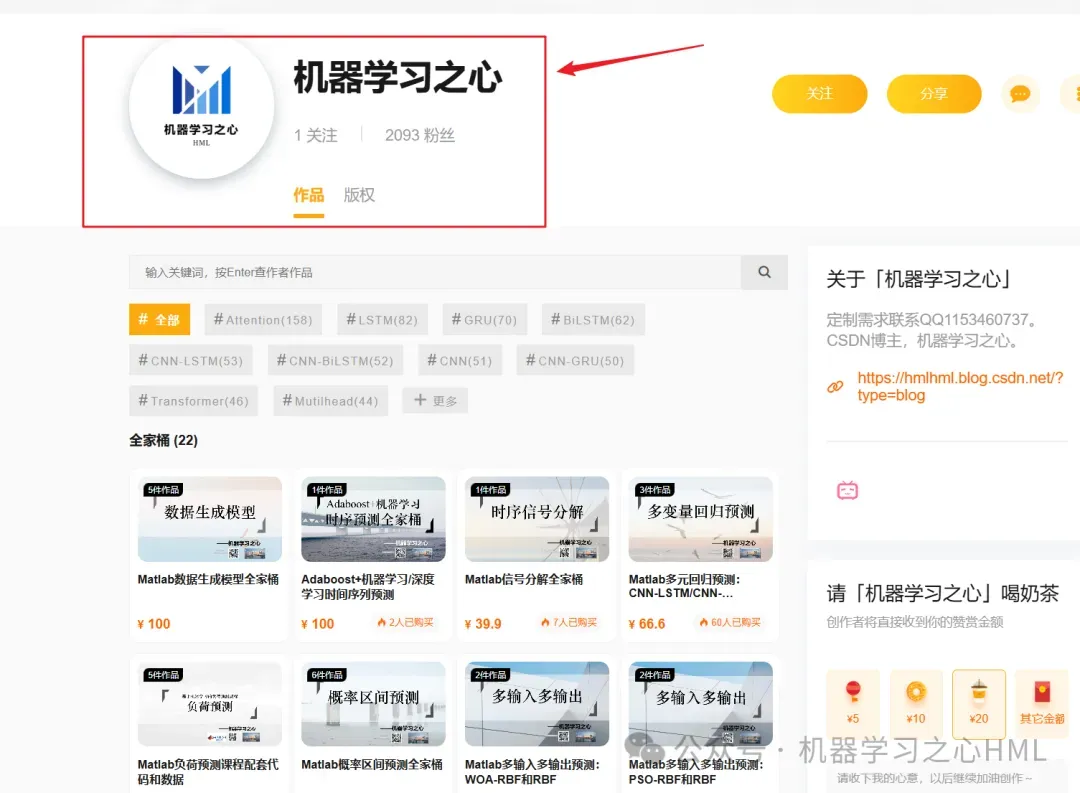Filter by #BiLSTM(62) tag
1080x793 pixels.
pyautogui.click(x=593, y=320)
